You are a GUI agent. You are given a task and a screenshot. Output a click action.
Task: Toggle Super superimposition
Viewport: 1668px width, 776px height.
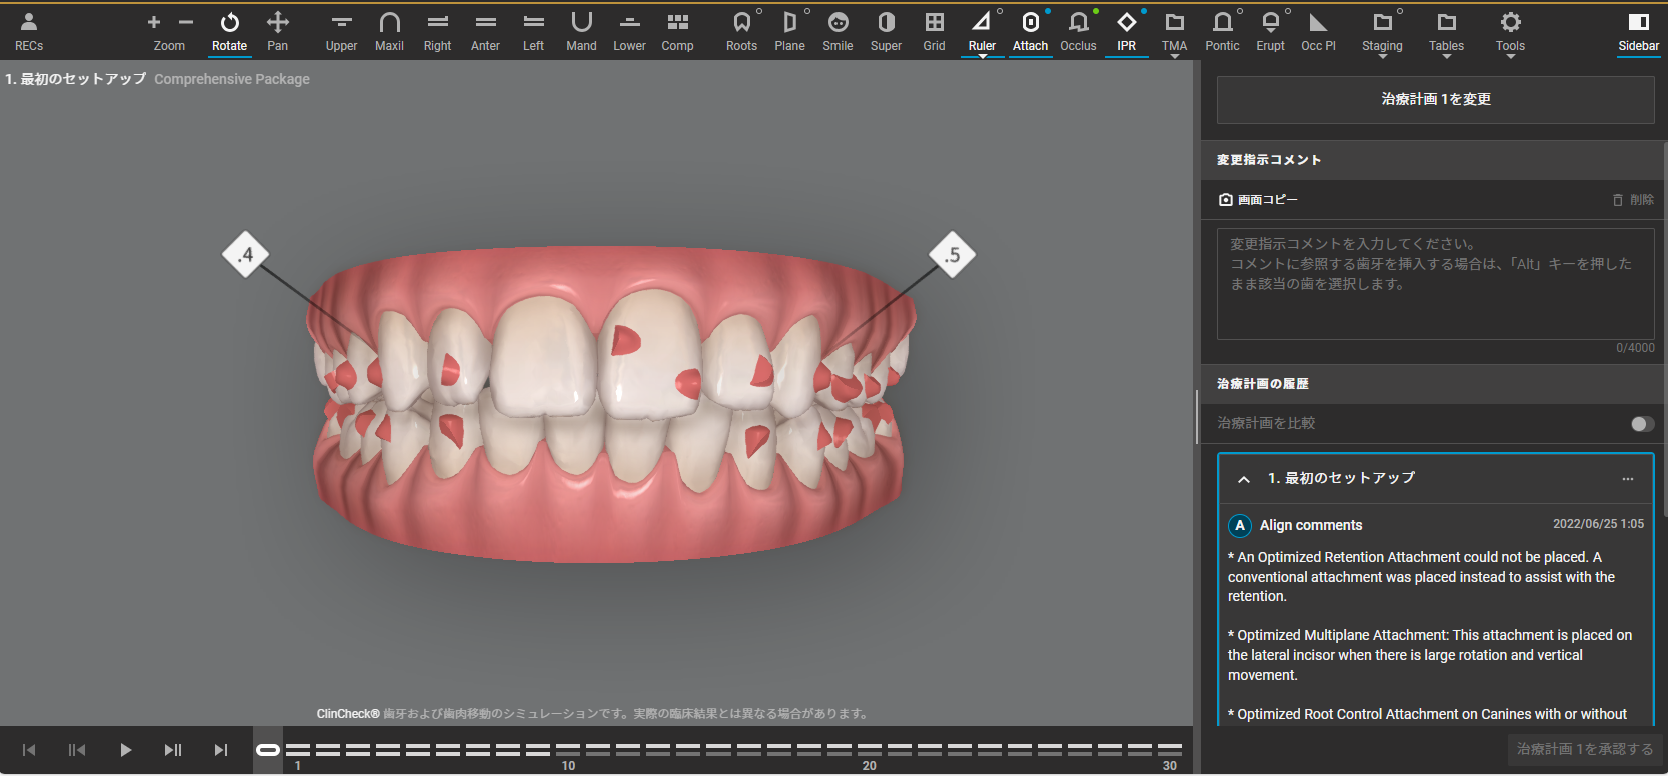point(886,31)
